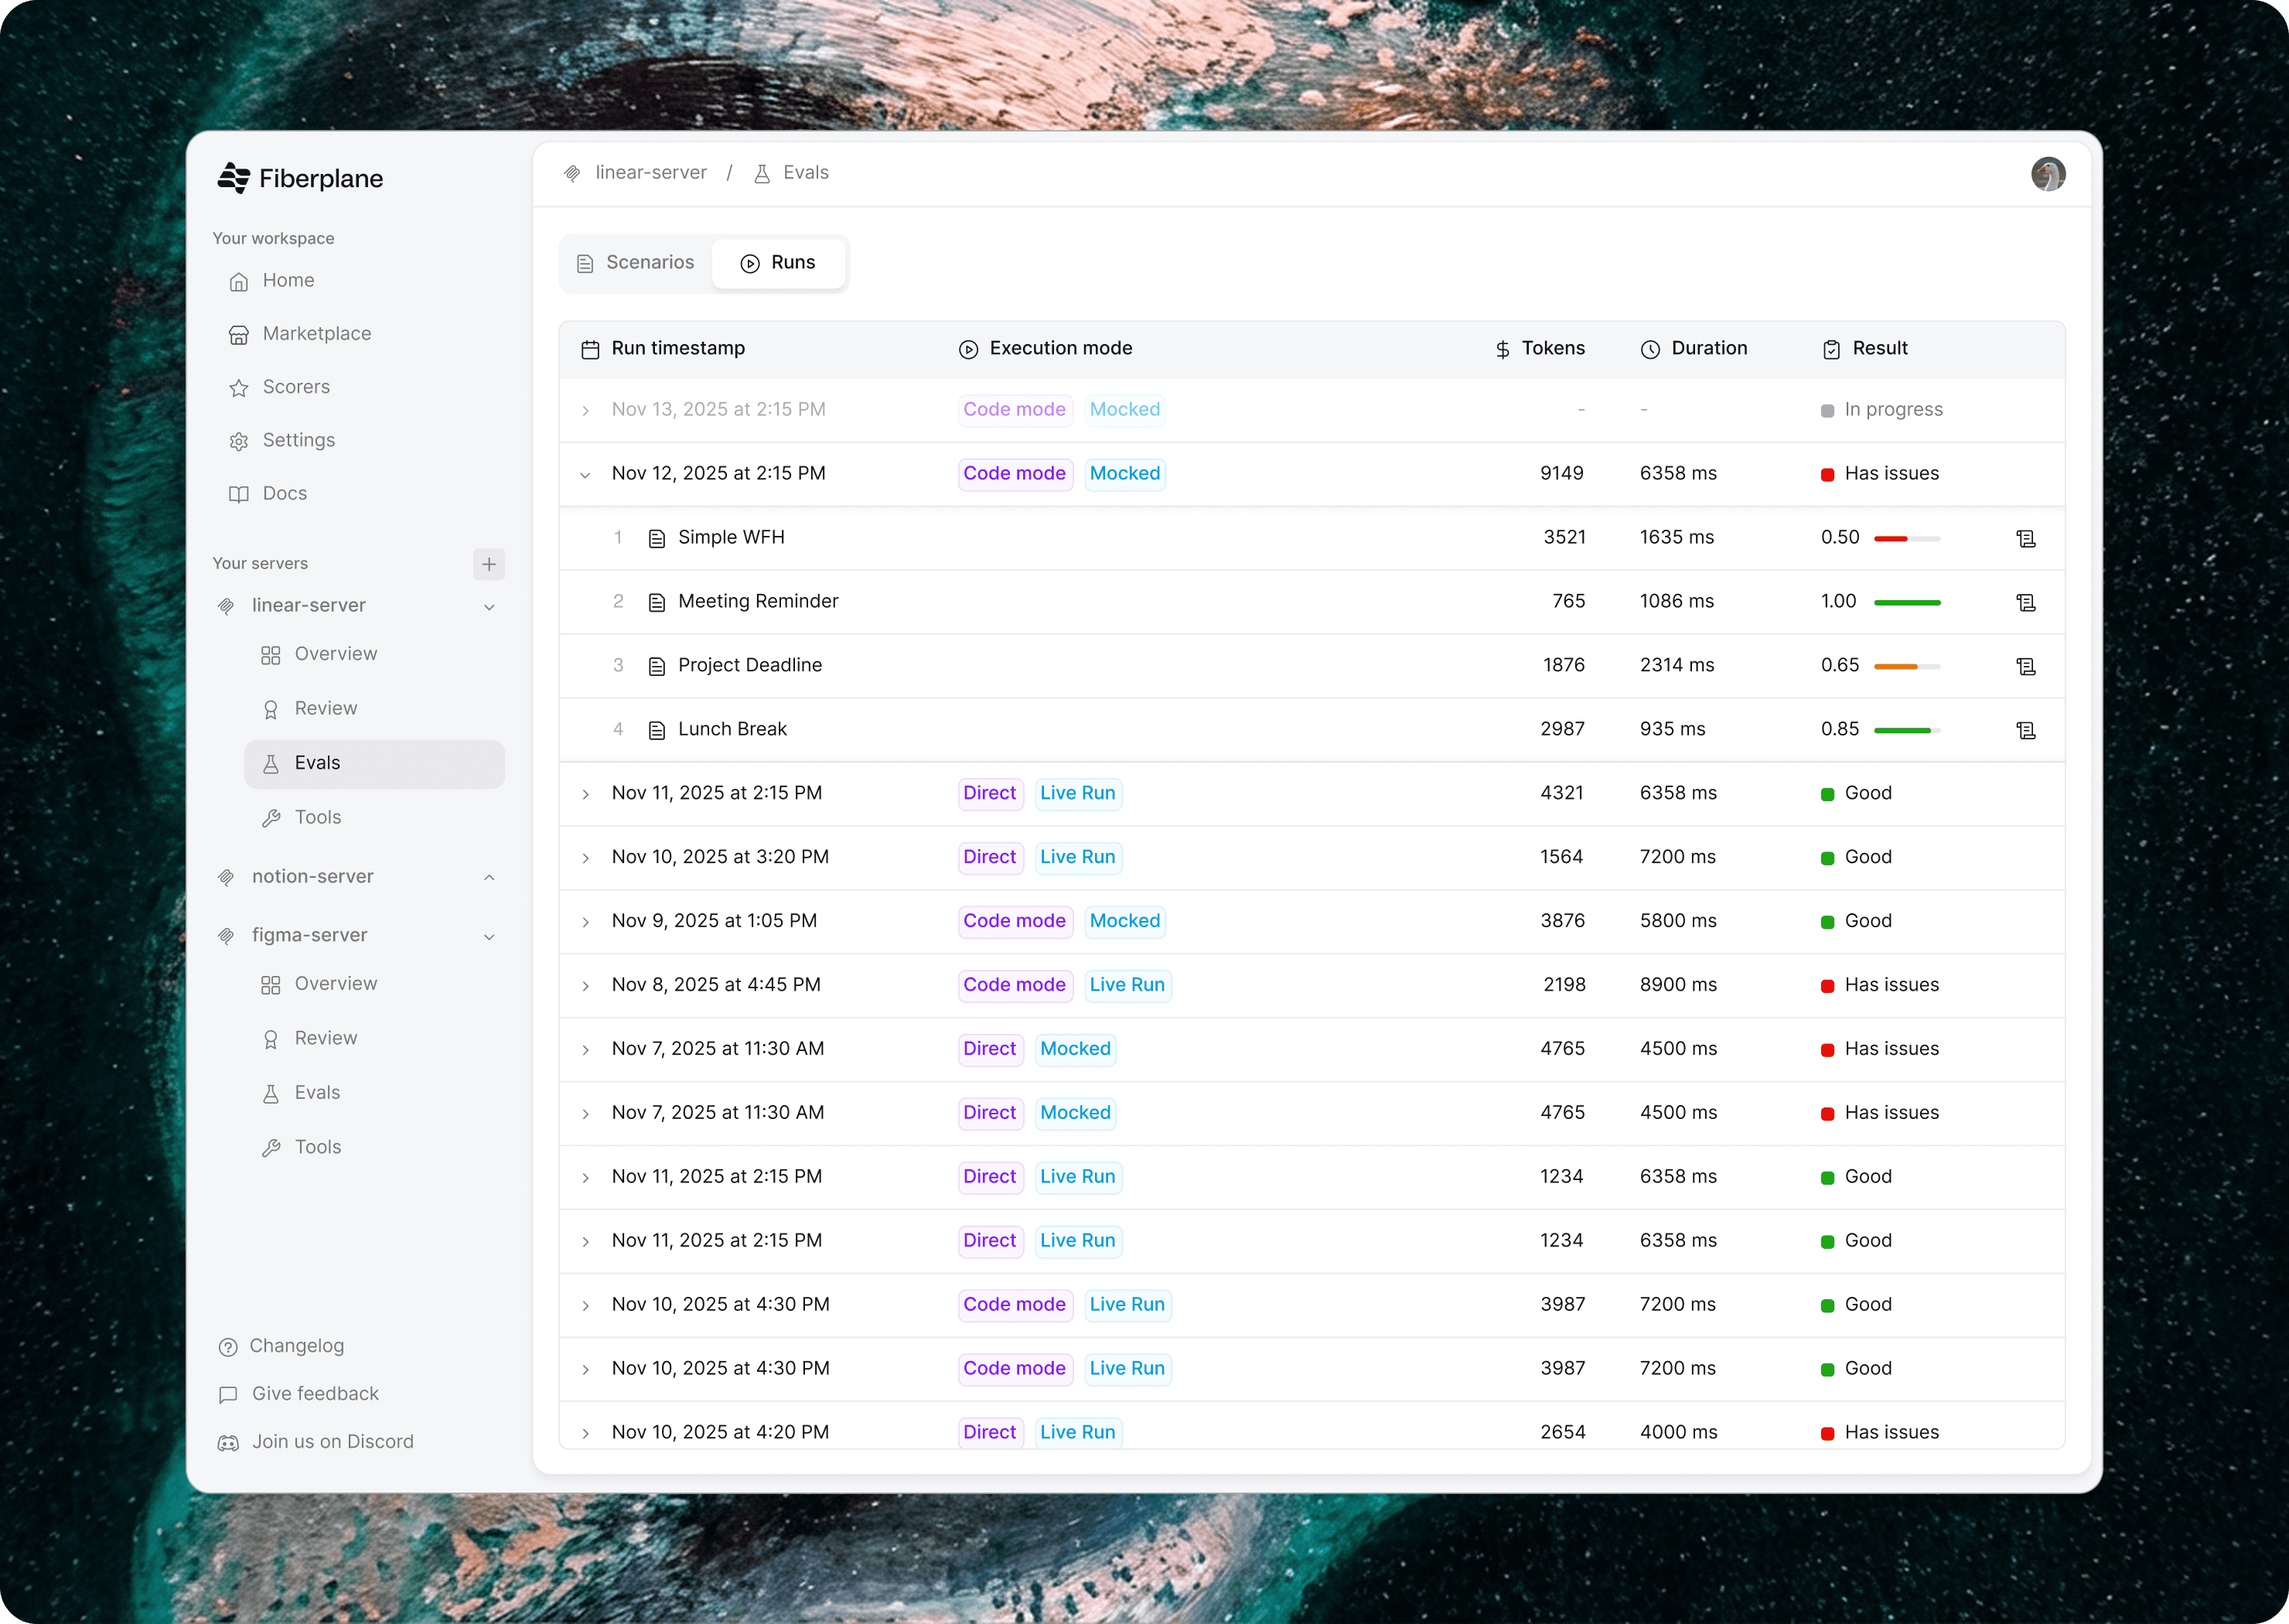Click Run timestamp column header
Screen dimensions: 2289x1624
click(x=677, y=349)
